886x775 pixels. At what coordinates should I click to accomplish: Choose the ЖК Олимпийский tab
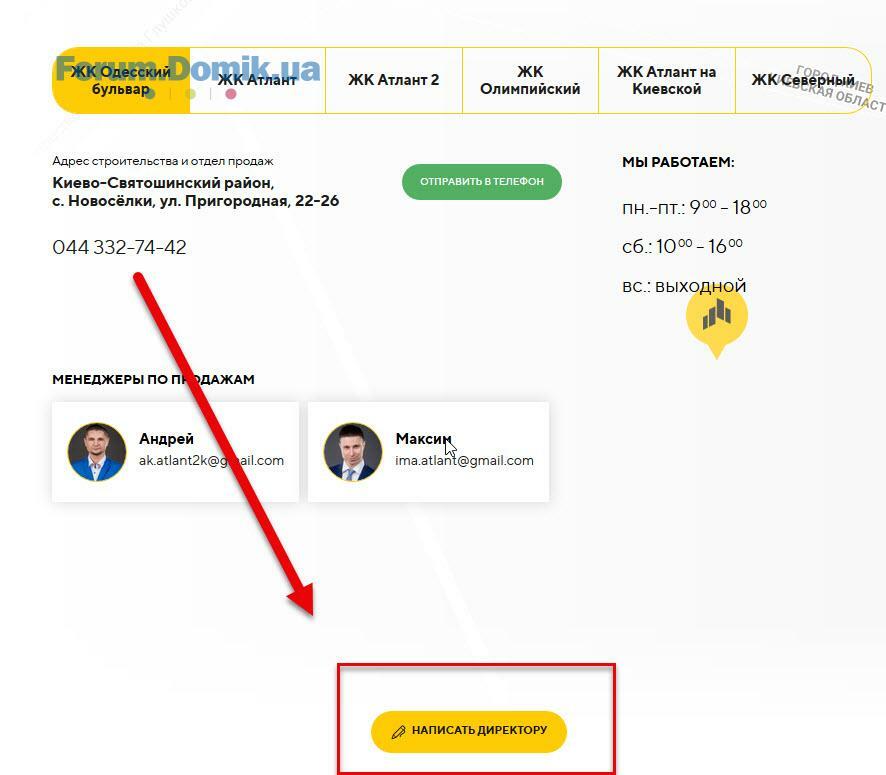(530, 80)
